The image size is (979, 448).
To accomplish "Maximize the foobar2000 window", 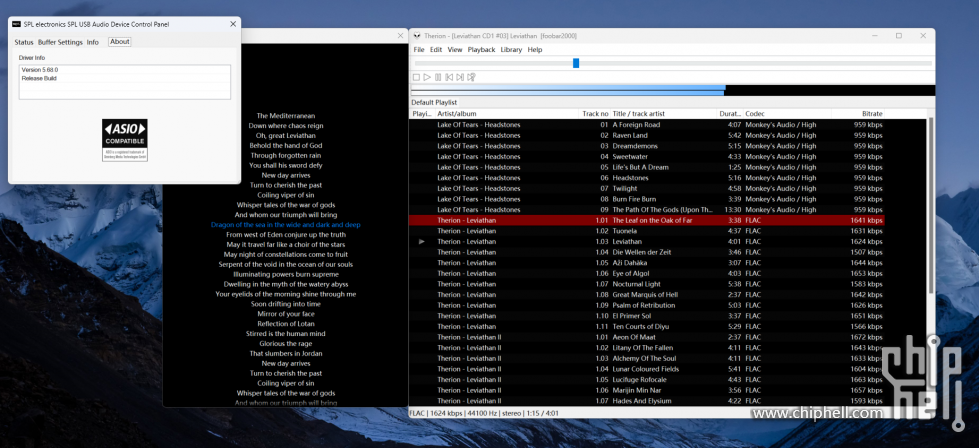I will click(898, 36).
